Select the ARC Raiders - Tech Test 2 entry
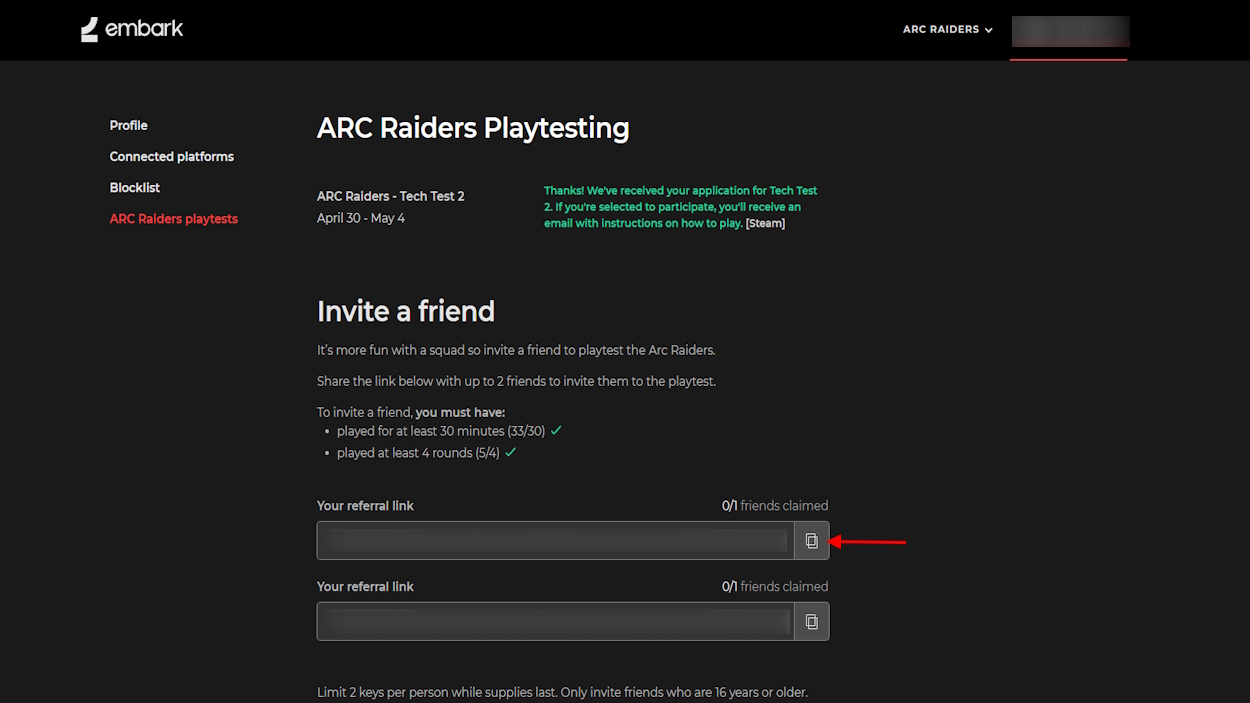This screenshot has width=1250, height=703. [x=390, y=196]
